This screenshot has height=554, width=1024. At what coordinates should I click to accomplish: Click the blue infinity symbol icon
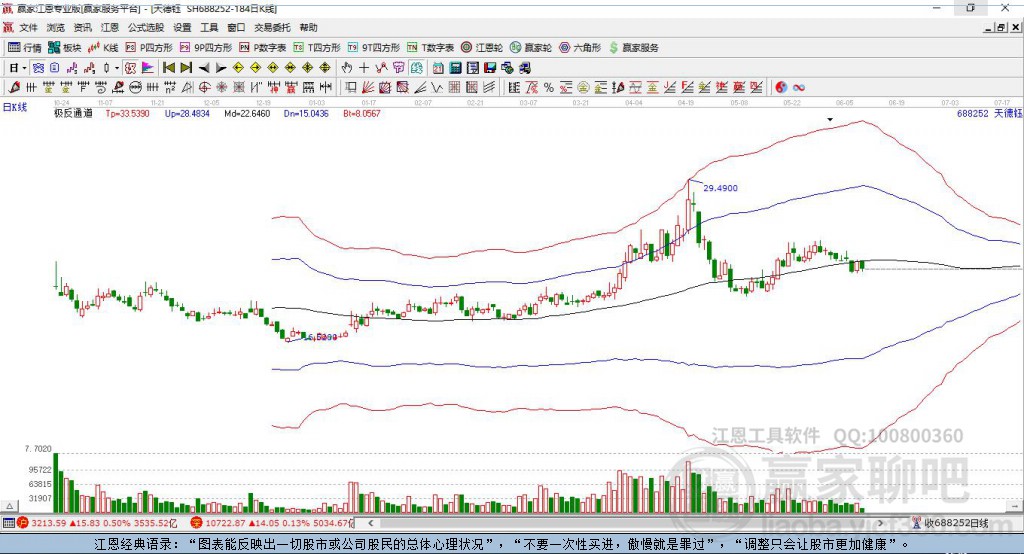point(799,88)
